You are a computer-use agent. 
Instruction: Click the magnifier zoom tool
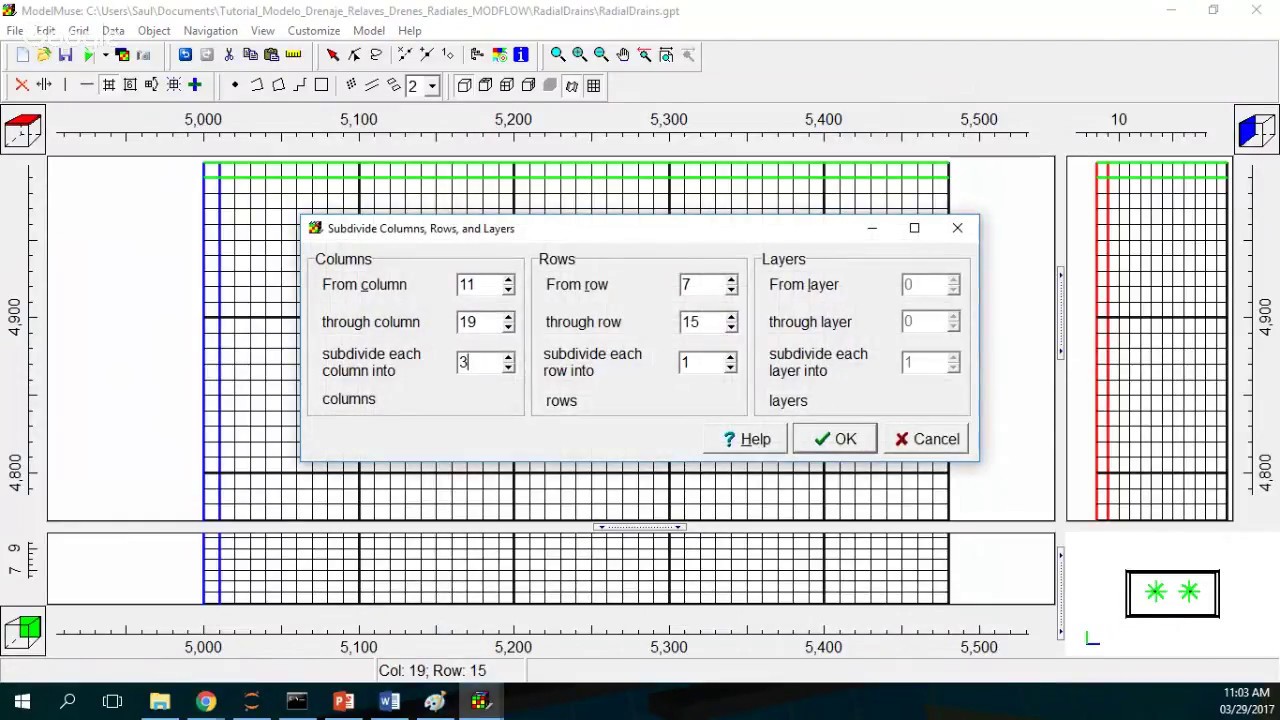coord(558,55)
